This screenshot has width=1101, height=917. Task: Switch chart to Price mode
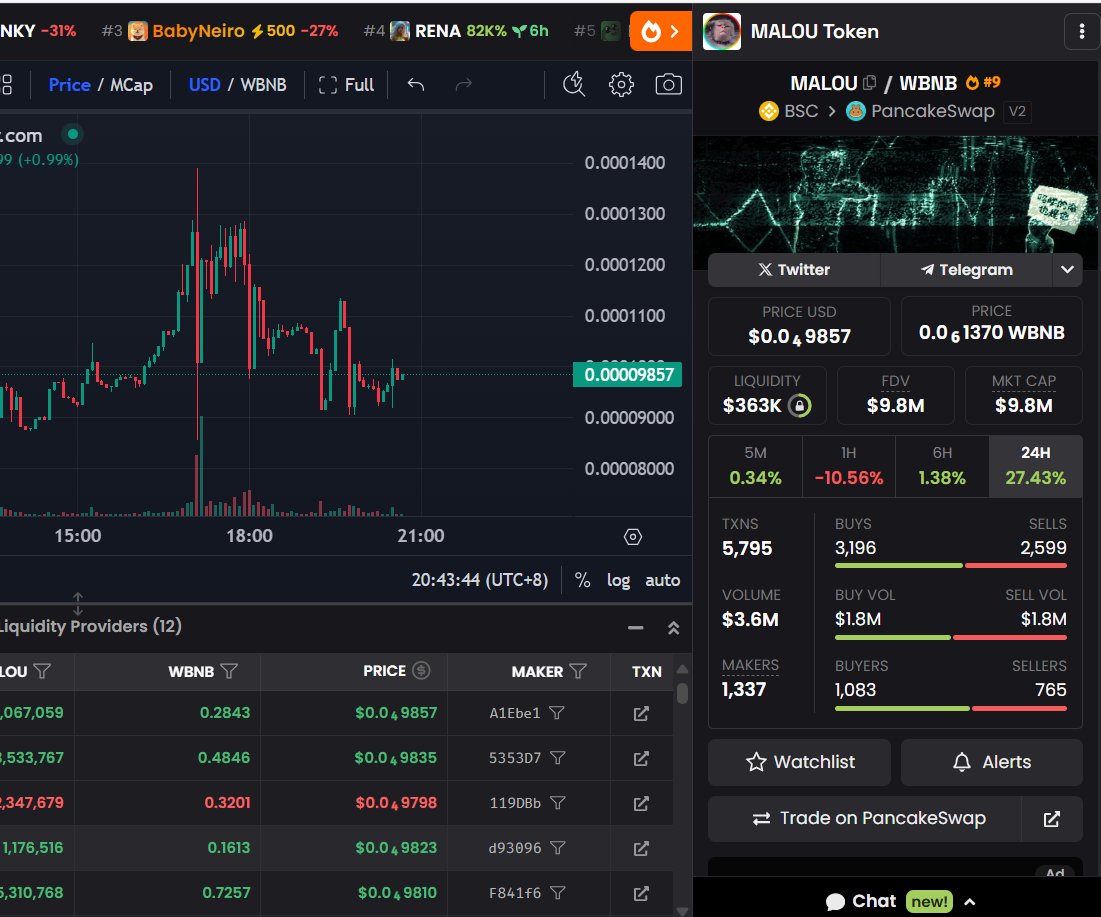tap(70, 85)
